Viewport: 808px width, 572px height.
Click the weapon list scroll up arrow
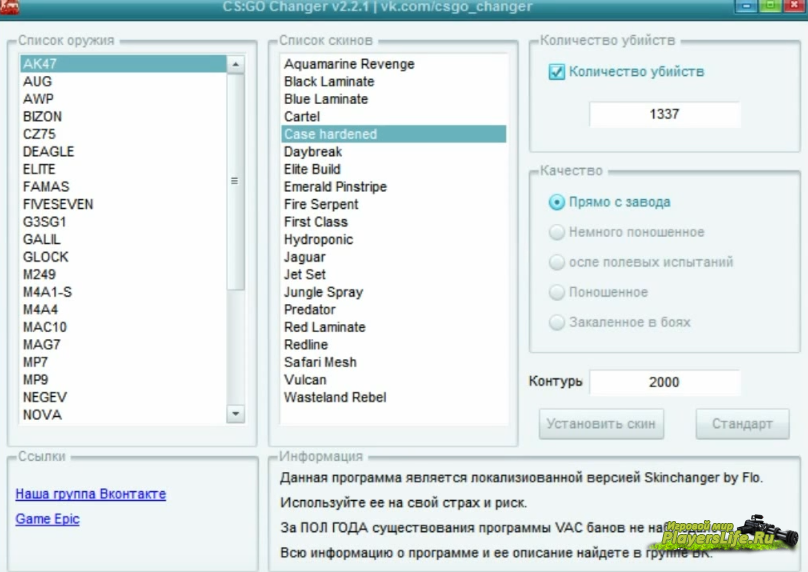click(235, 64)
